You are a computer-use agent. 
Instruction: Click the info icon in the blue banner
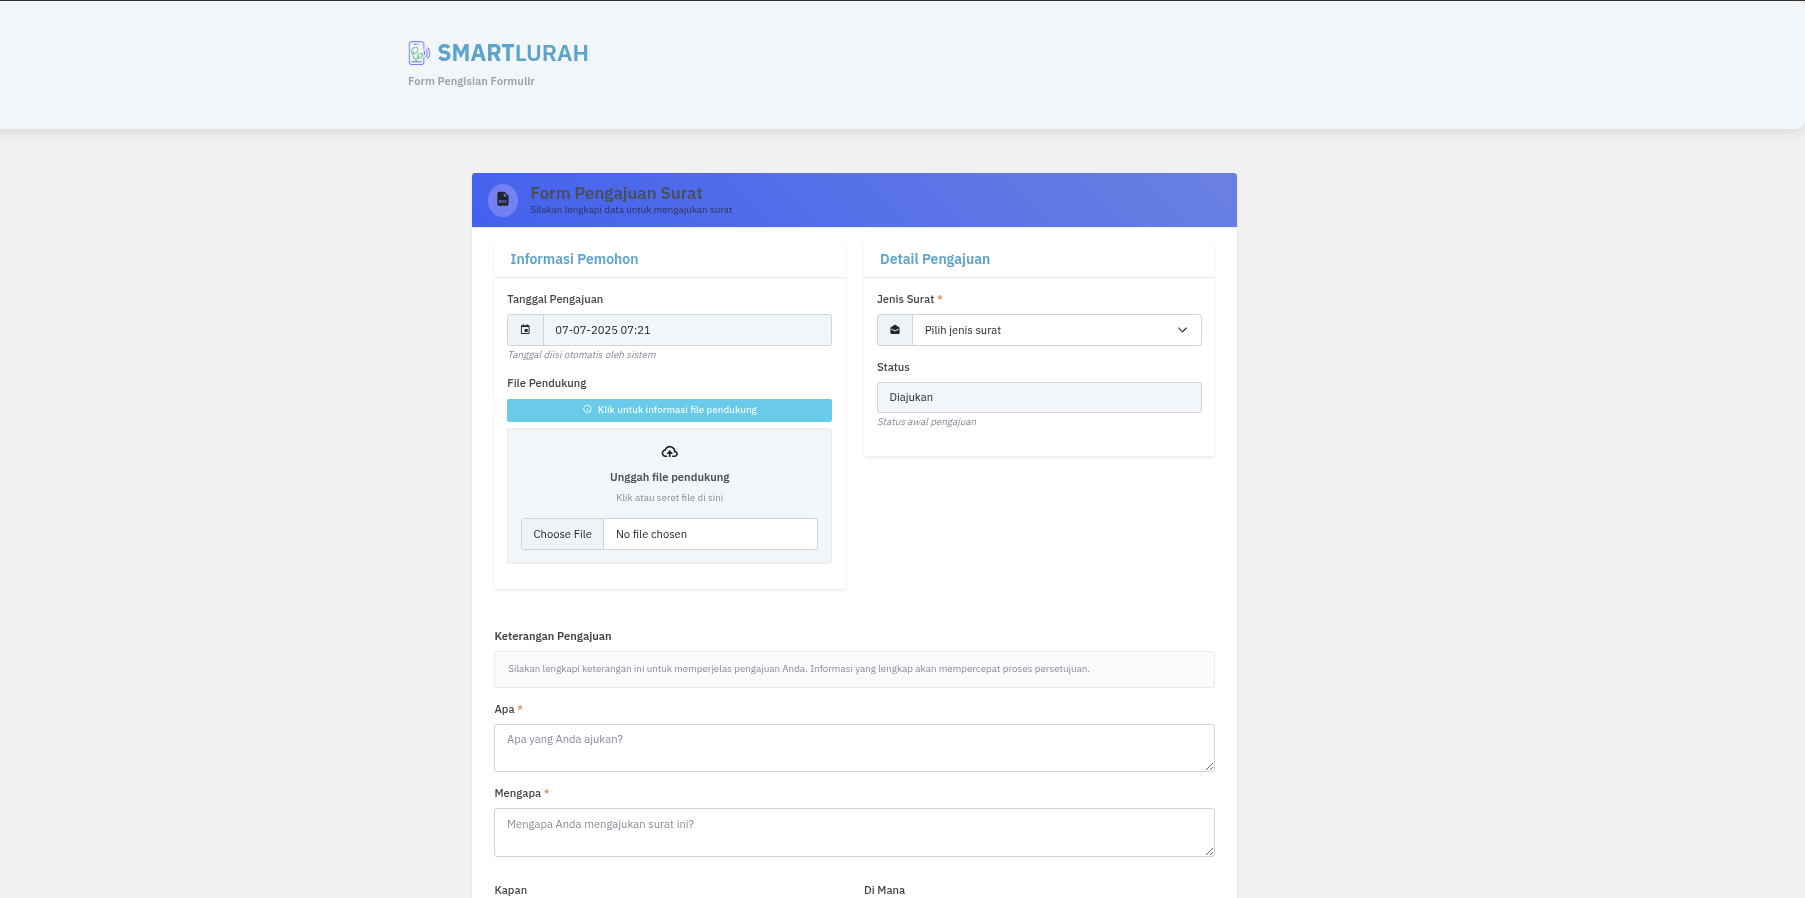coord(587,410)
